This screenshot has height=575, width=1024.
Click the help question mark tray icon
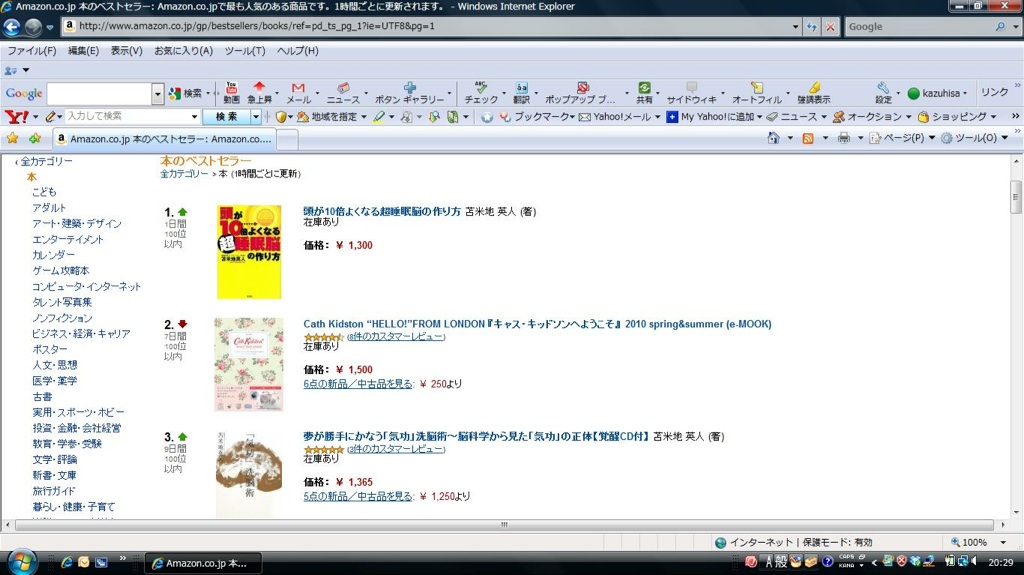tap(827, 561)
